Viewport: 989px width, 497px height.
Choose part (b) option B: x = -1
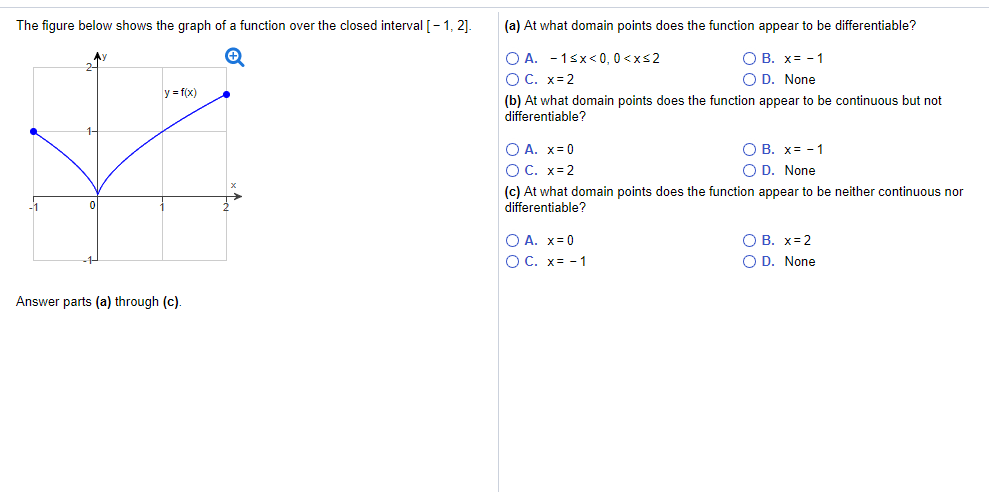750,149
